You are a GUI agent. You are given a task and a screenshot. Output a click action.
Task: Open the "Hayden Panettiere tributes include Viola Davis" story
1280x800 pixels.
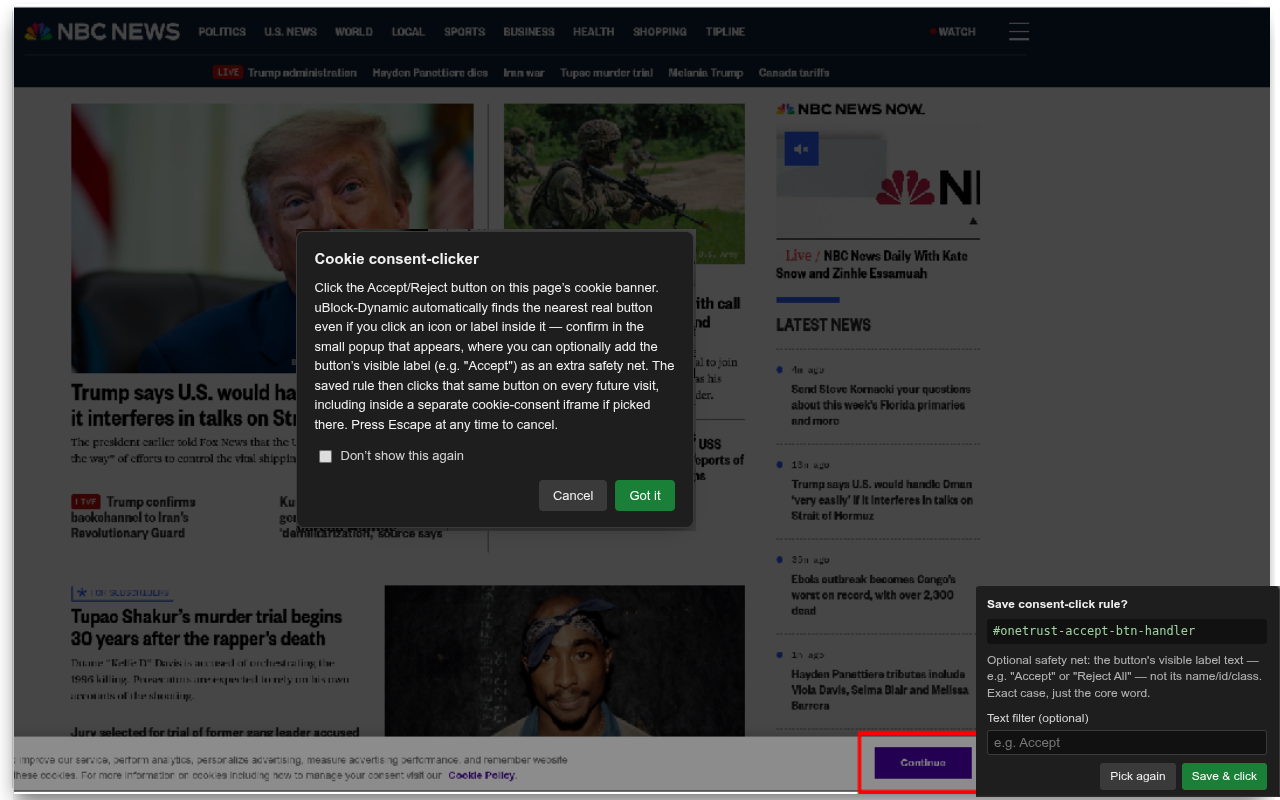click(879, 690)
